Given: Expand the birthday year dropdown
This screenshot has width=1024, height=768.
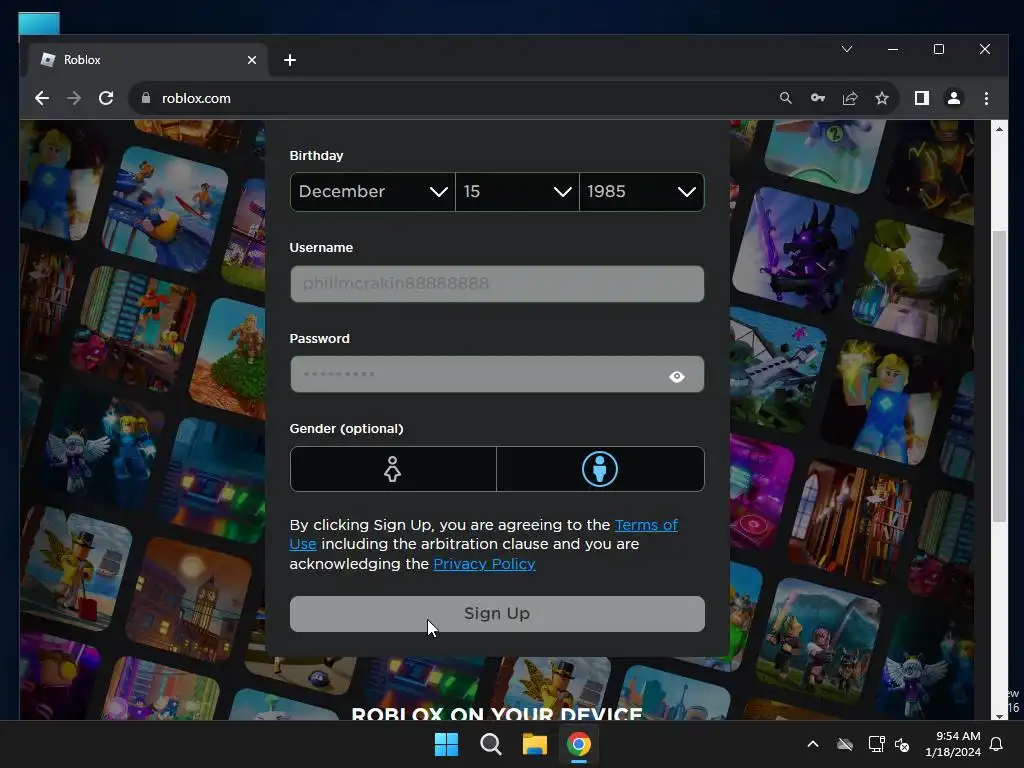Looking at the screenshot, I should pyautogui.click(x=642, y=191).
